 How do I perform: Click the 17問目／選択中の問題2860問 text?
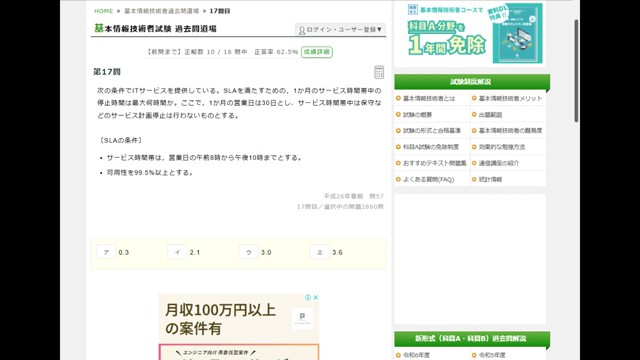tap(340, 207)
